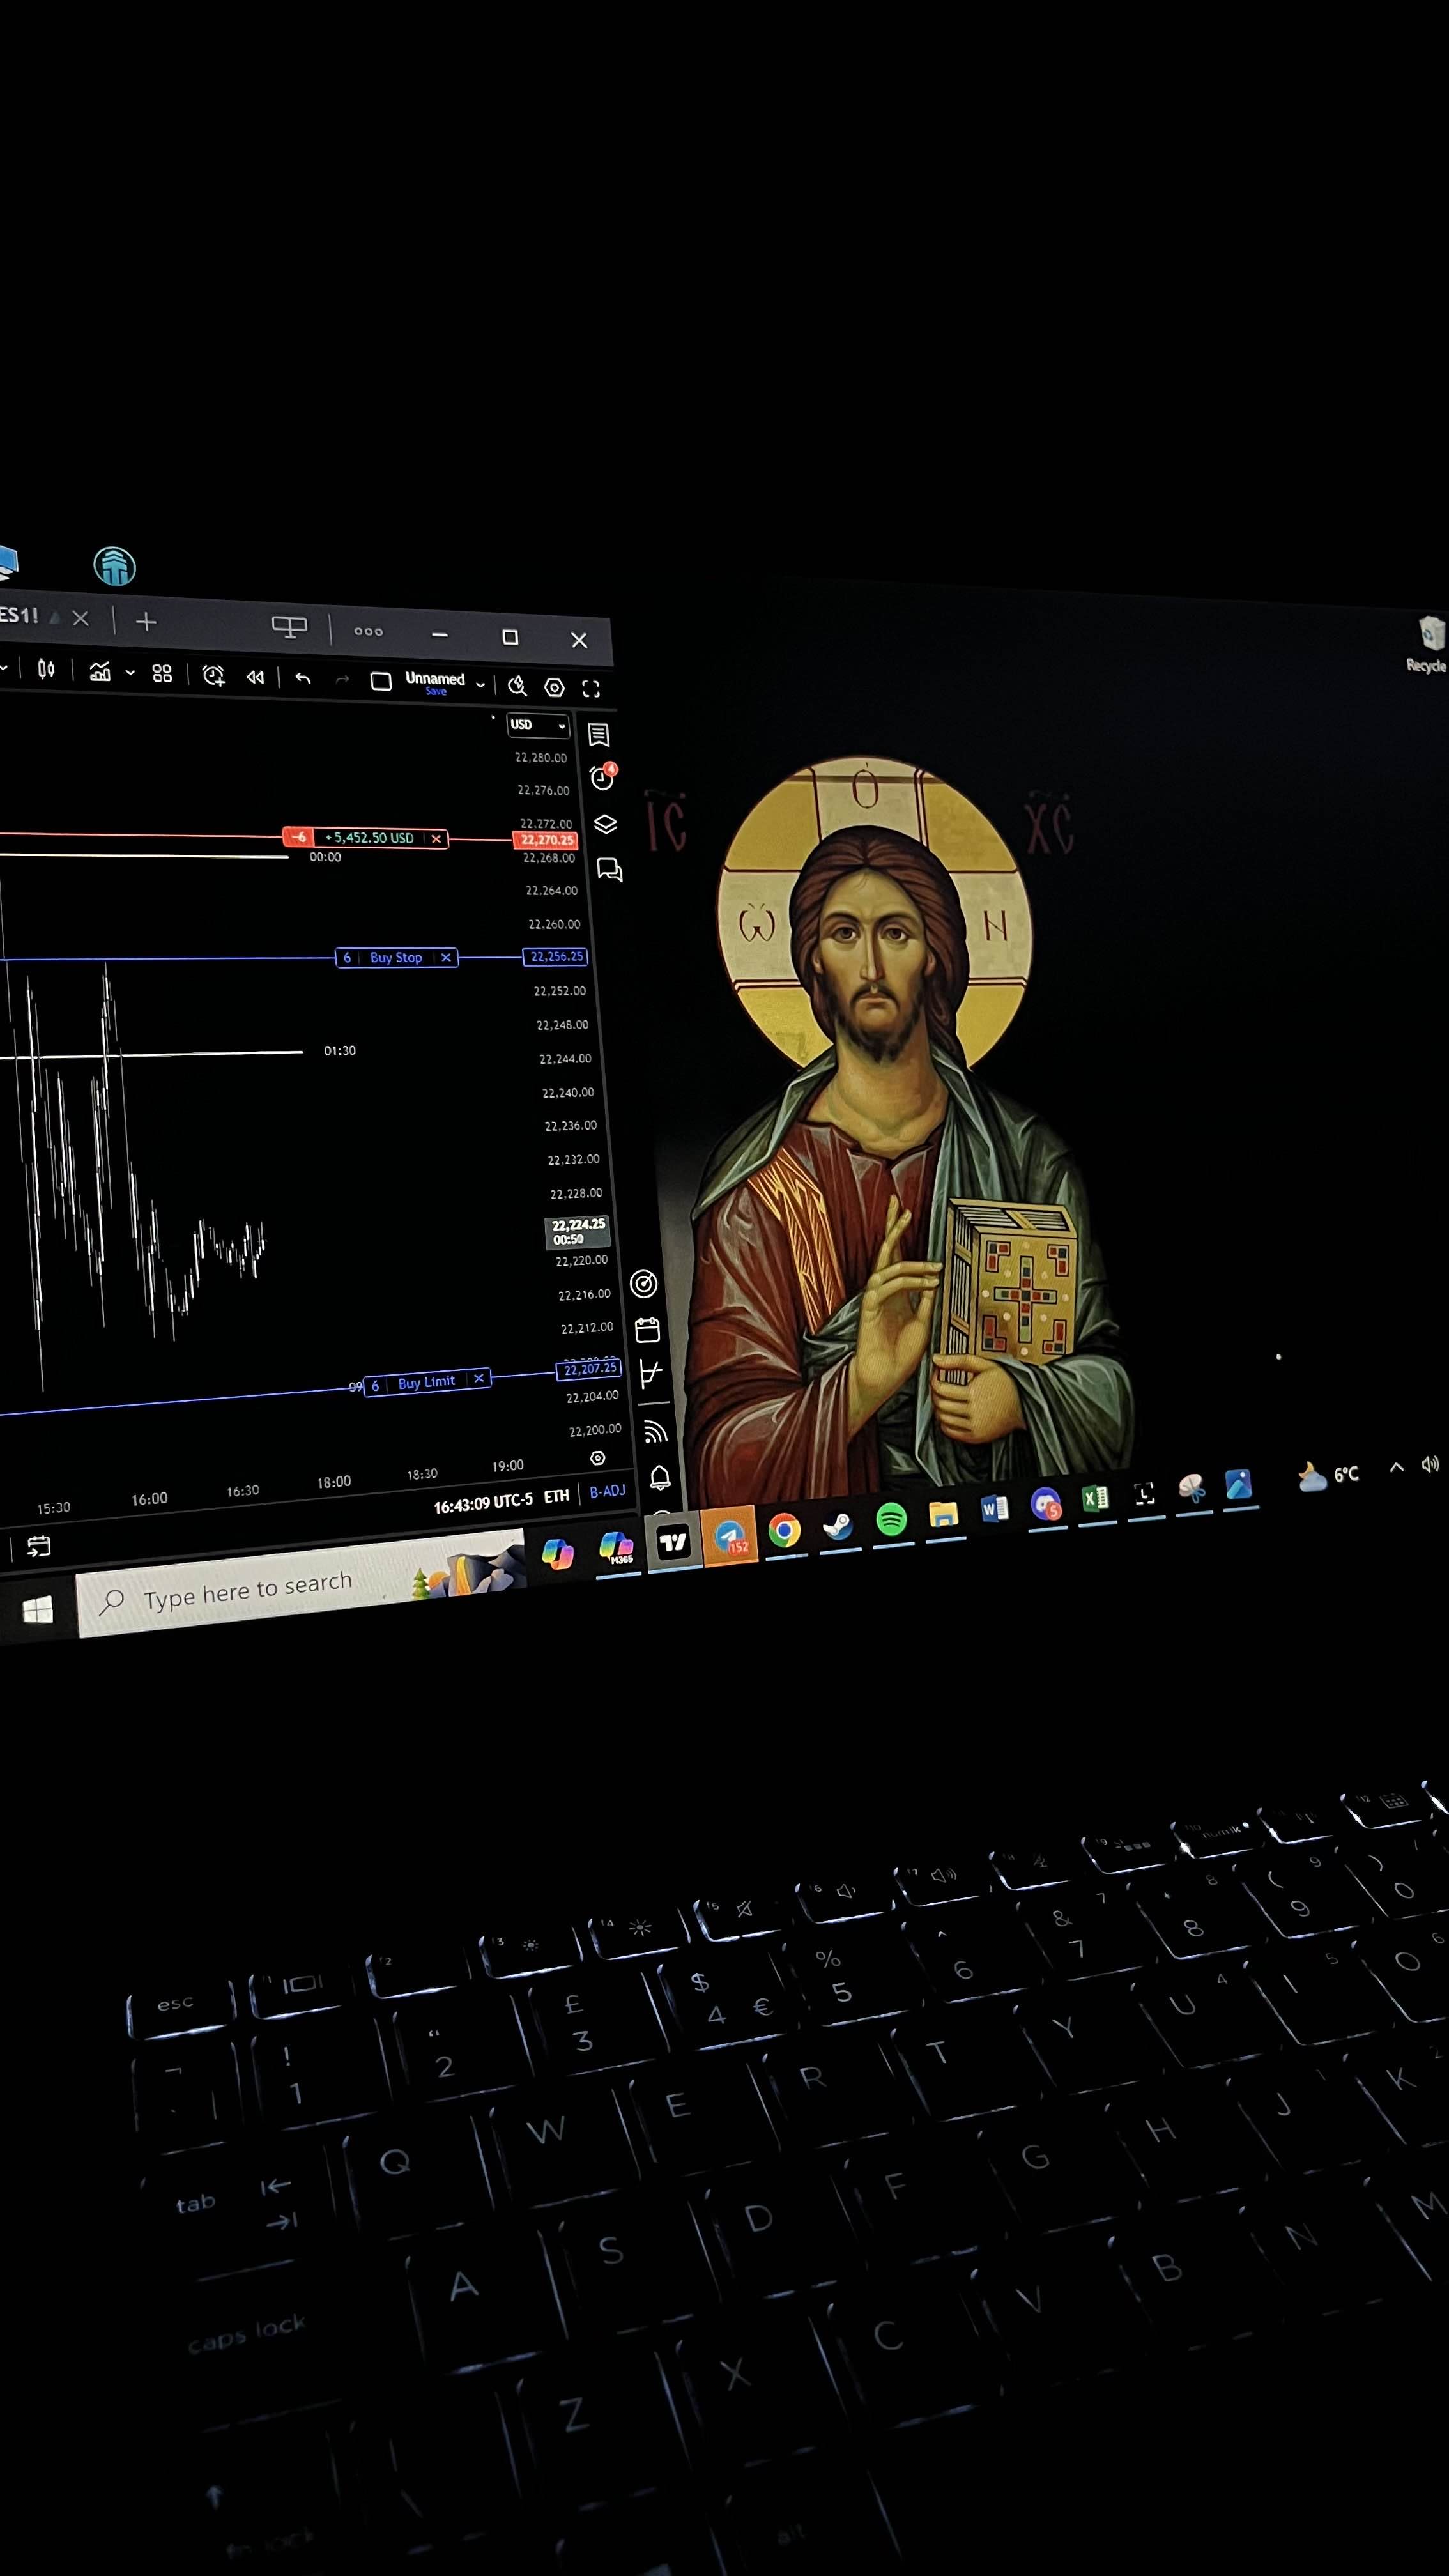The image size is (1449, 2576).
Task: Open the layout templates grid icon
Action: pyautogui.click(x=162, y=674)
